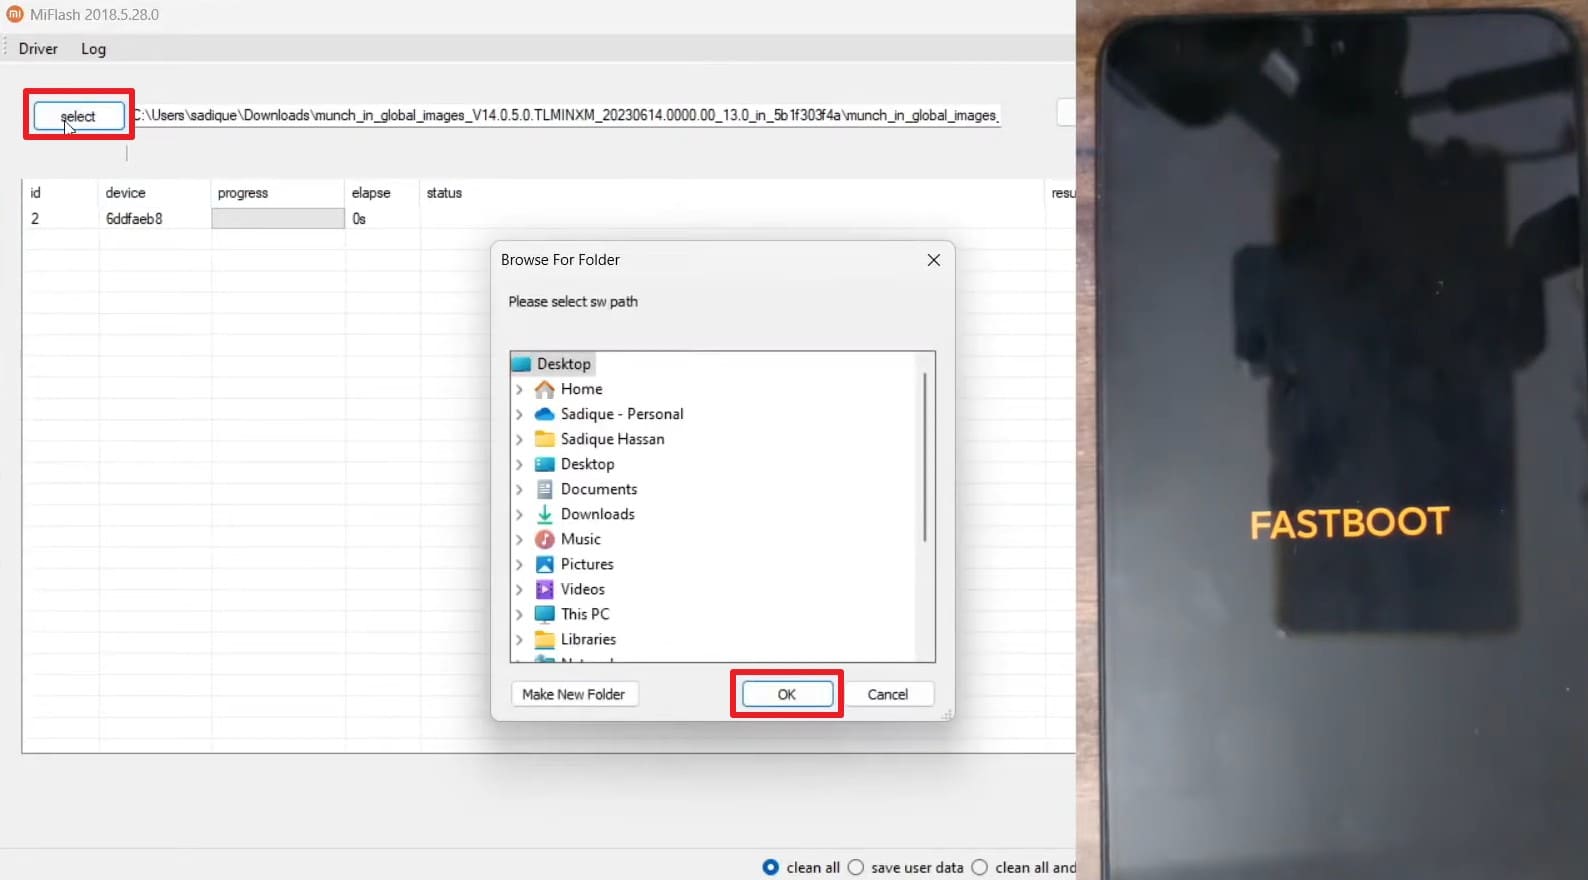Click Make New Folder button

[573, 694]
